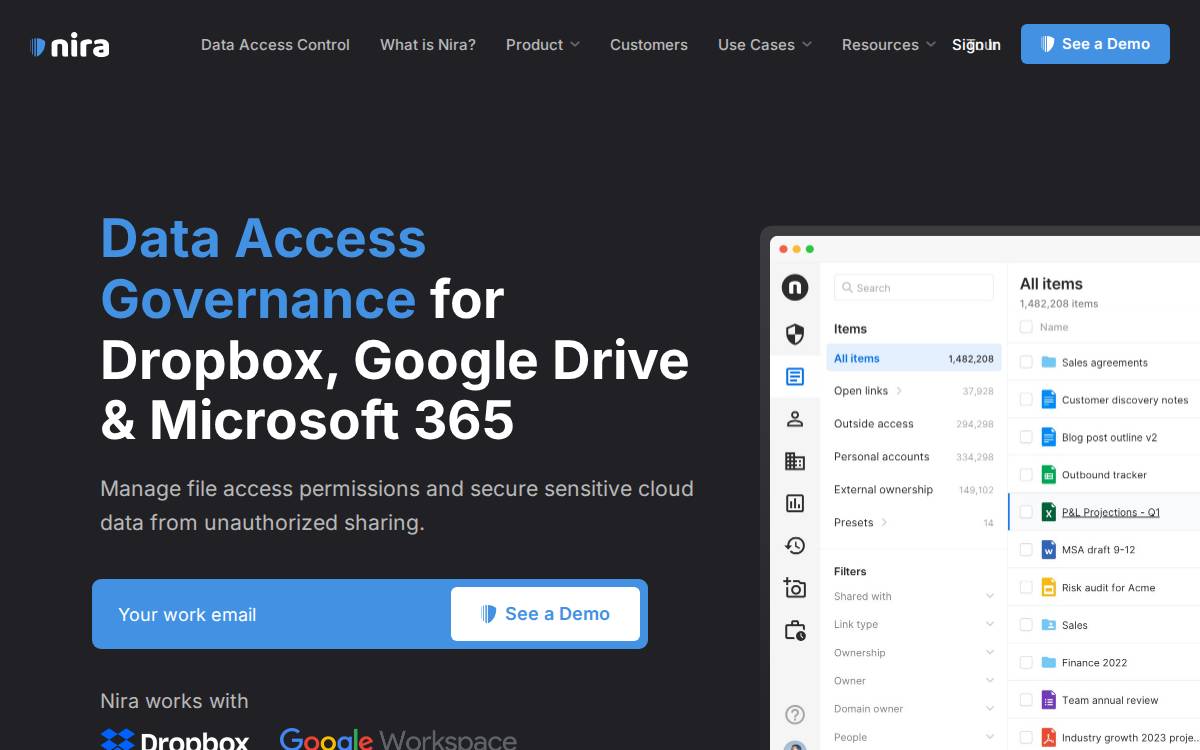This screenshot has width=1200, height=750.
Task: Open the P&L Projections - Q1 file link
Action: coord(1111,512)
